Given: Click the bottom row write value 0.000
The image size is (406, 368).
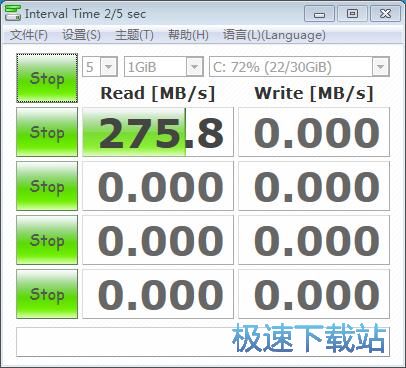Looking at the screenshot, I should 314,294.
